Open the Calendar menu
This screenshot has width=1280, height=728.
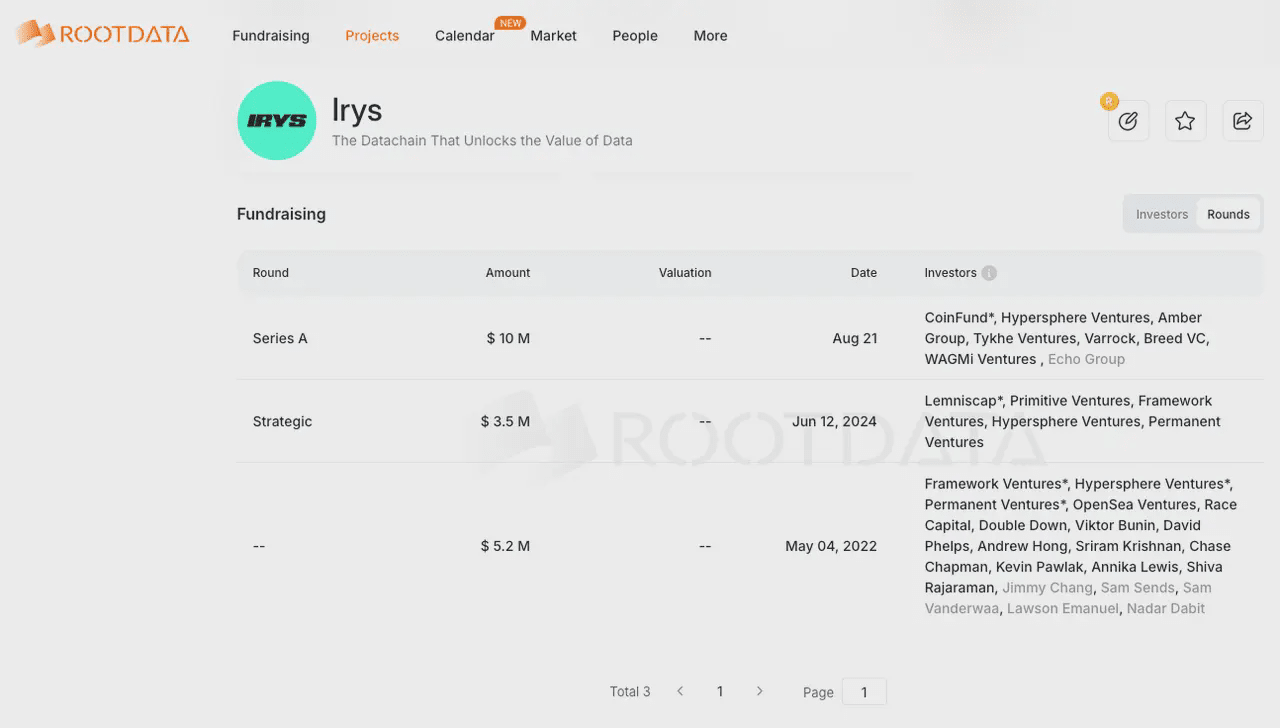(x=465, y=35)
